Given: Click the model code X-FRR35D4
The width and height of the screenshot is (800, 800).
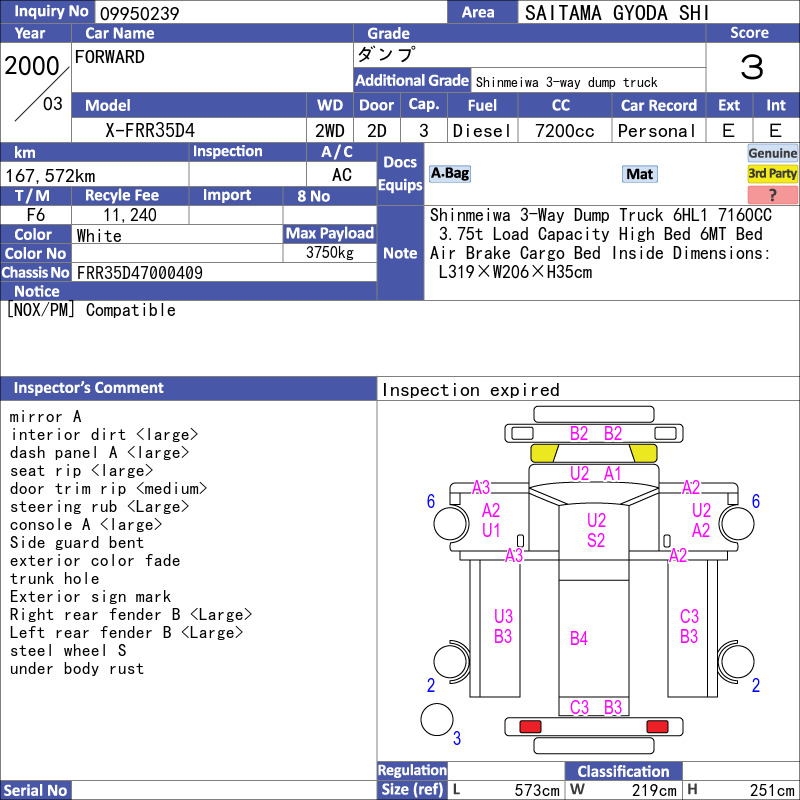Looking at the screenshot, I should coord(150,131).
